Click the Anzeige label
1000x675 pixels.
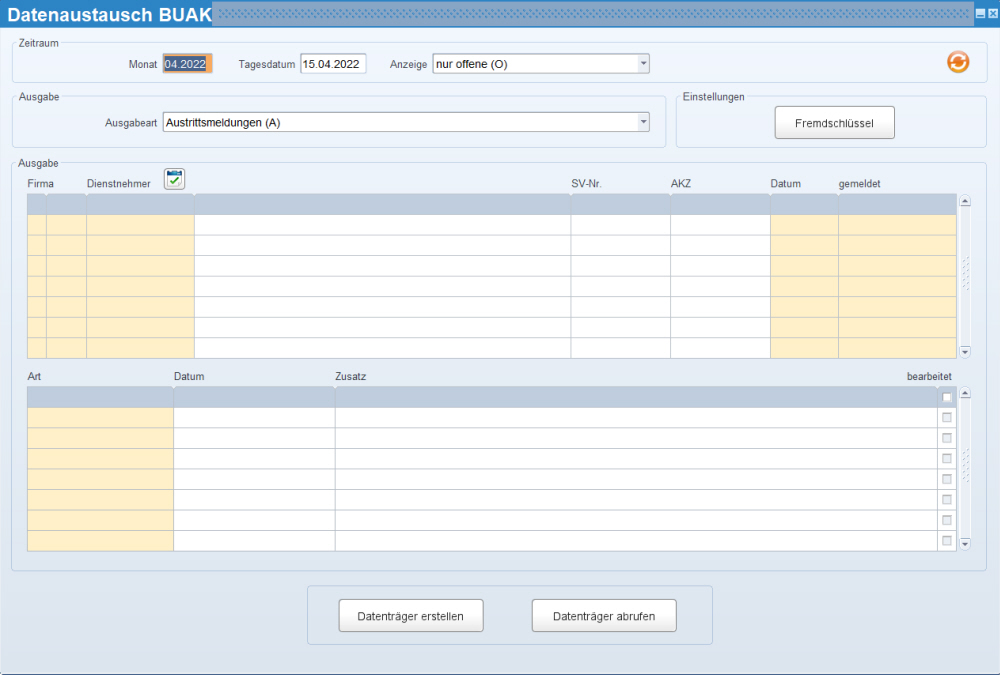[408, 64]
